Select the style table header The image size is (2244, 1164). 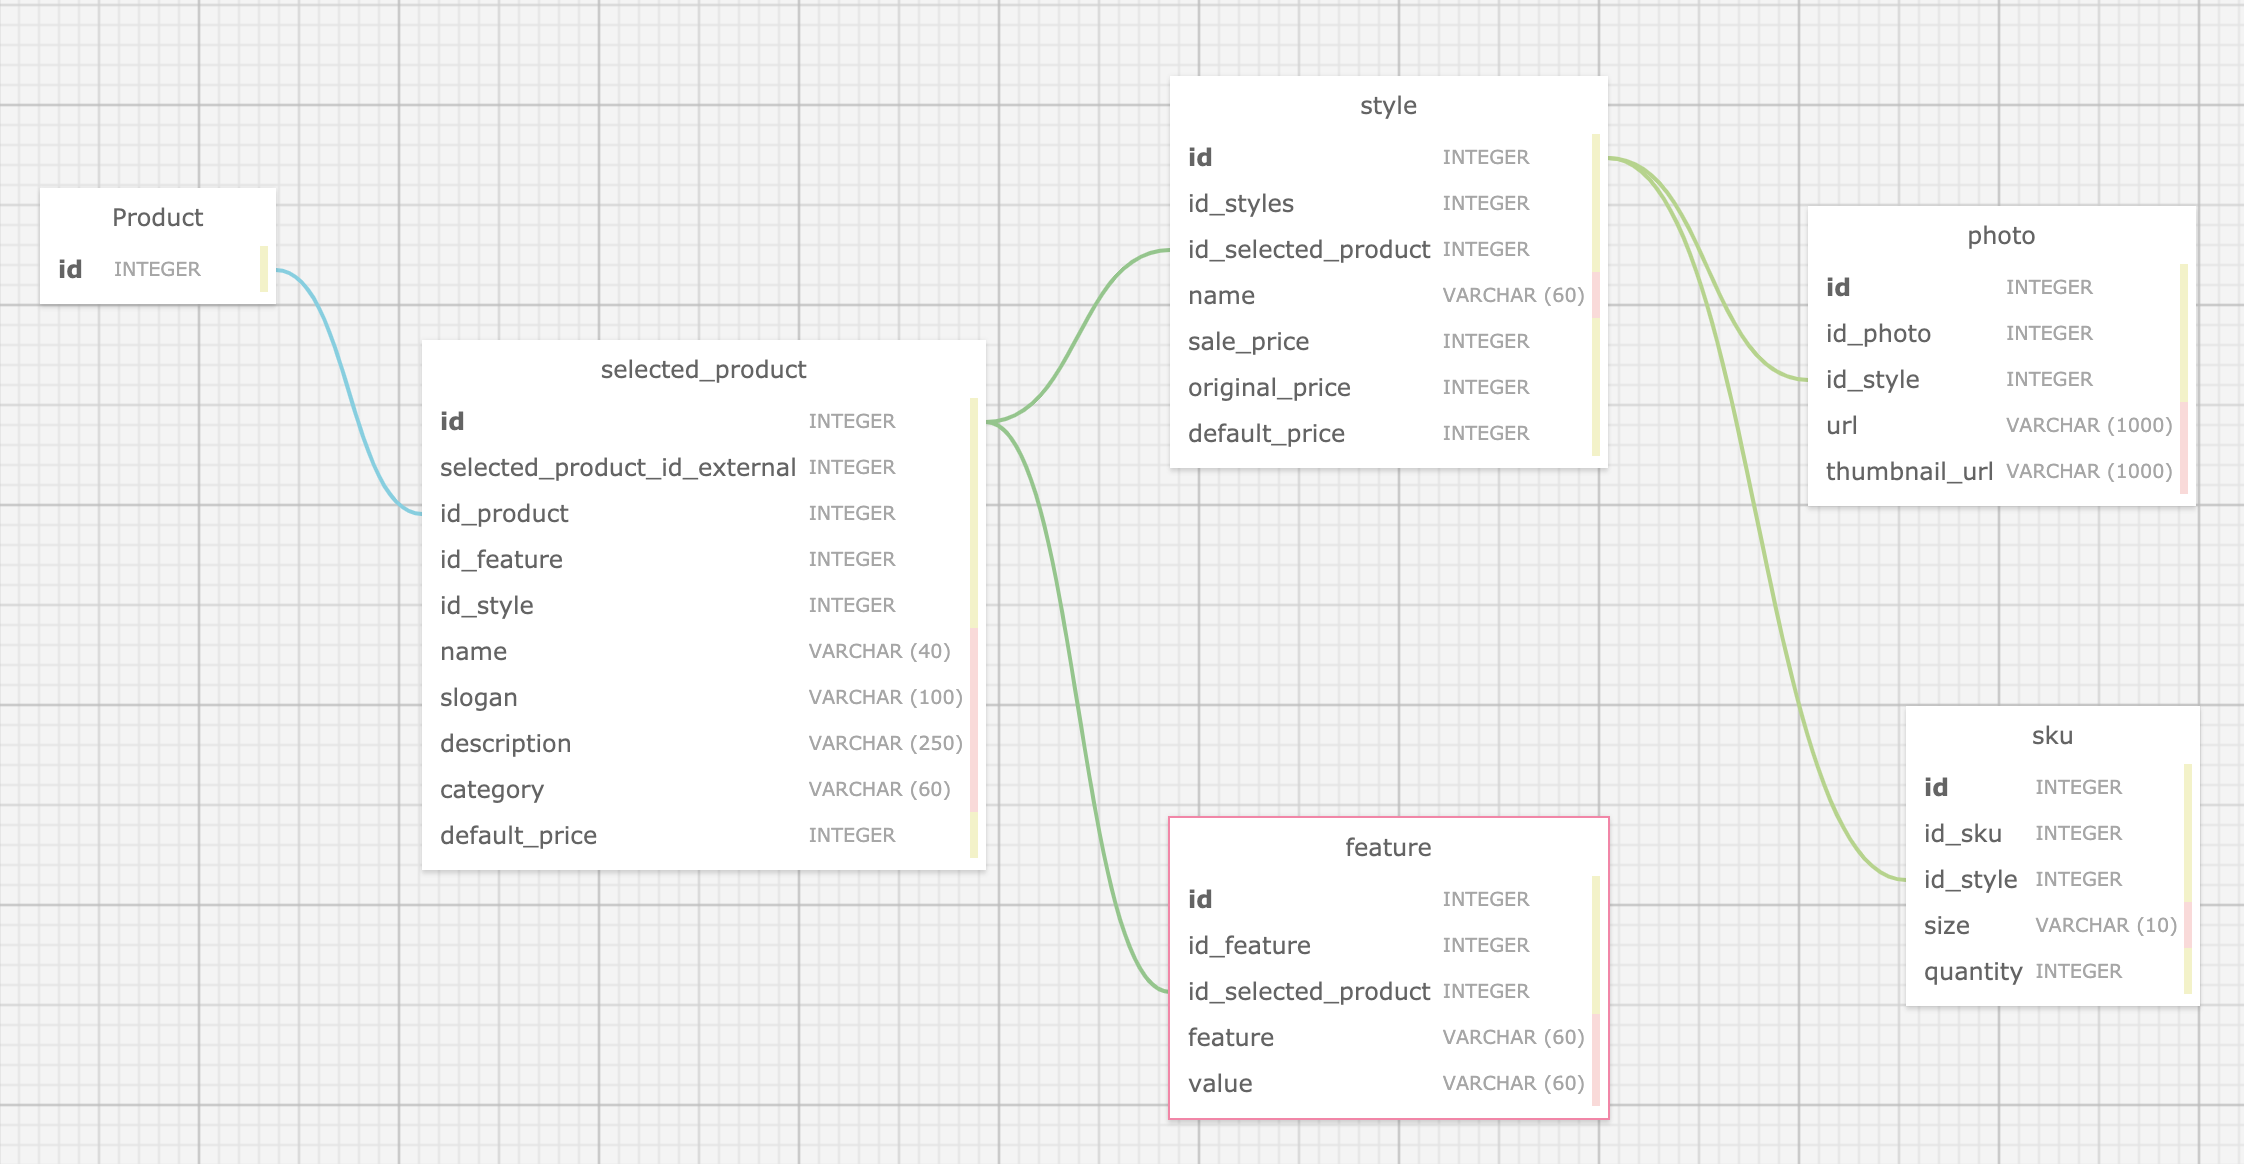pos(1388,105)
